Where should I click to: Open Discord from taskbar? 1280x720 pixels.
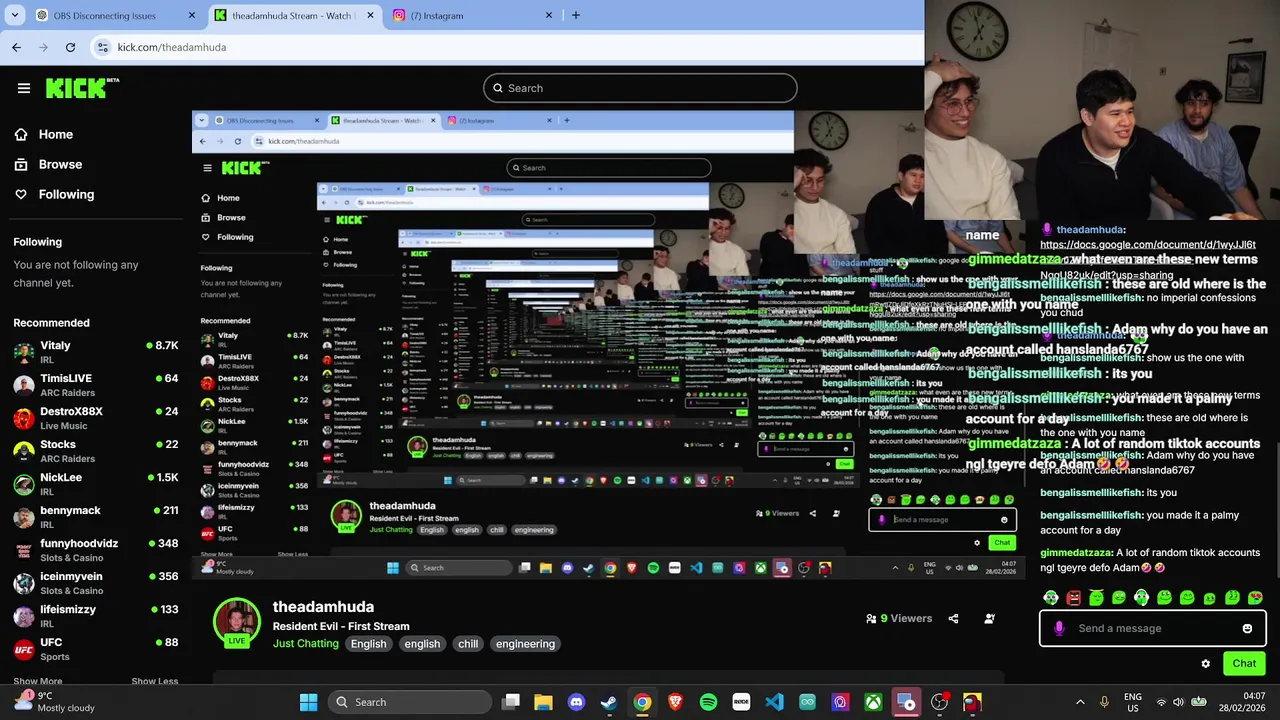pyautogui.click(x=576, y=702)
